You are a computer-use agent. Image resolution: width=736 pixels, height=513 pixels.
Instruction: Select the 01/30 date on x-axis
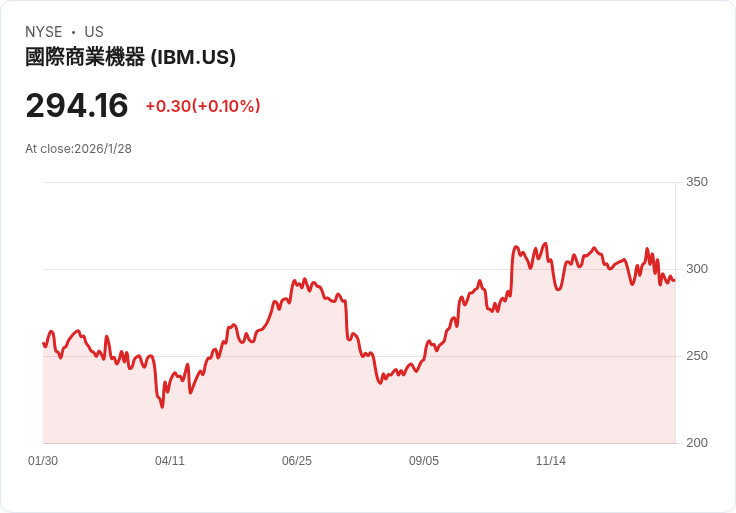43,461
